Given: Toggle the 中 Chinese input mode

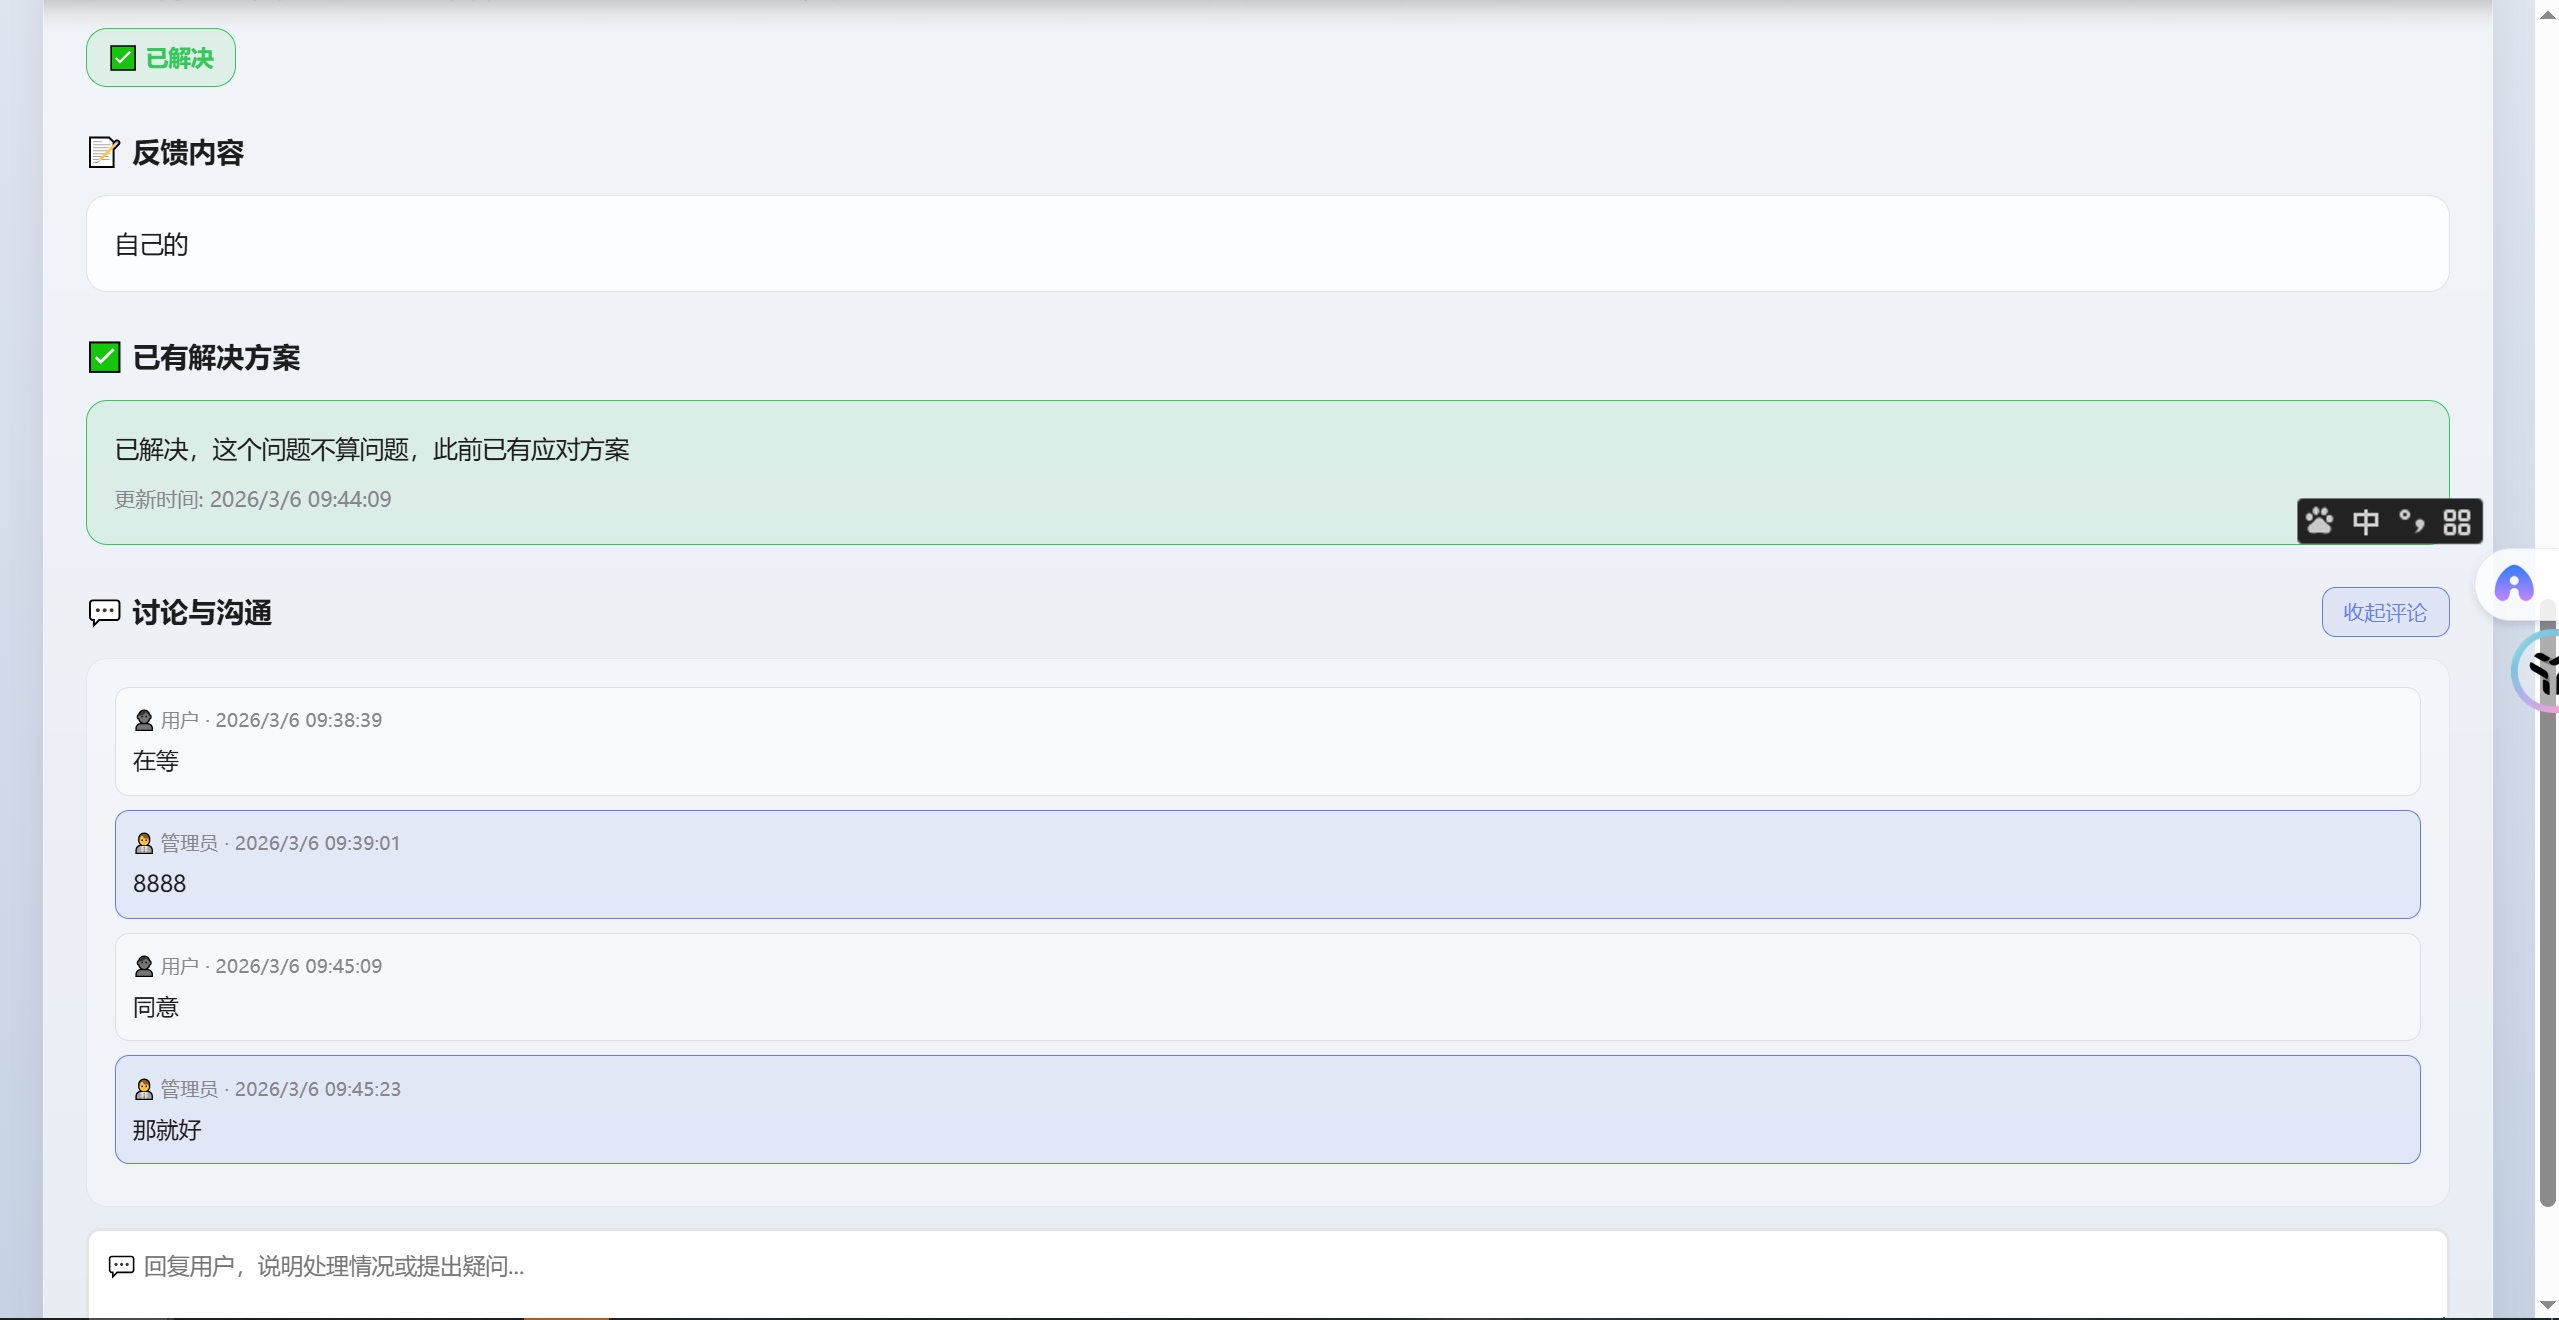Looking at the screenshot, I should (x=2365, y=521).
